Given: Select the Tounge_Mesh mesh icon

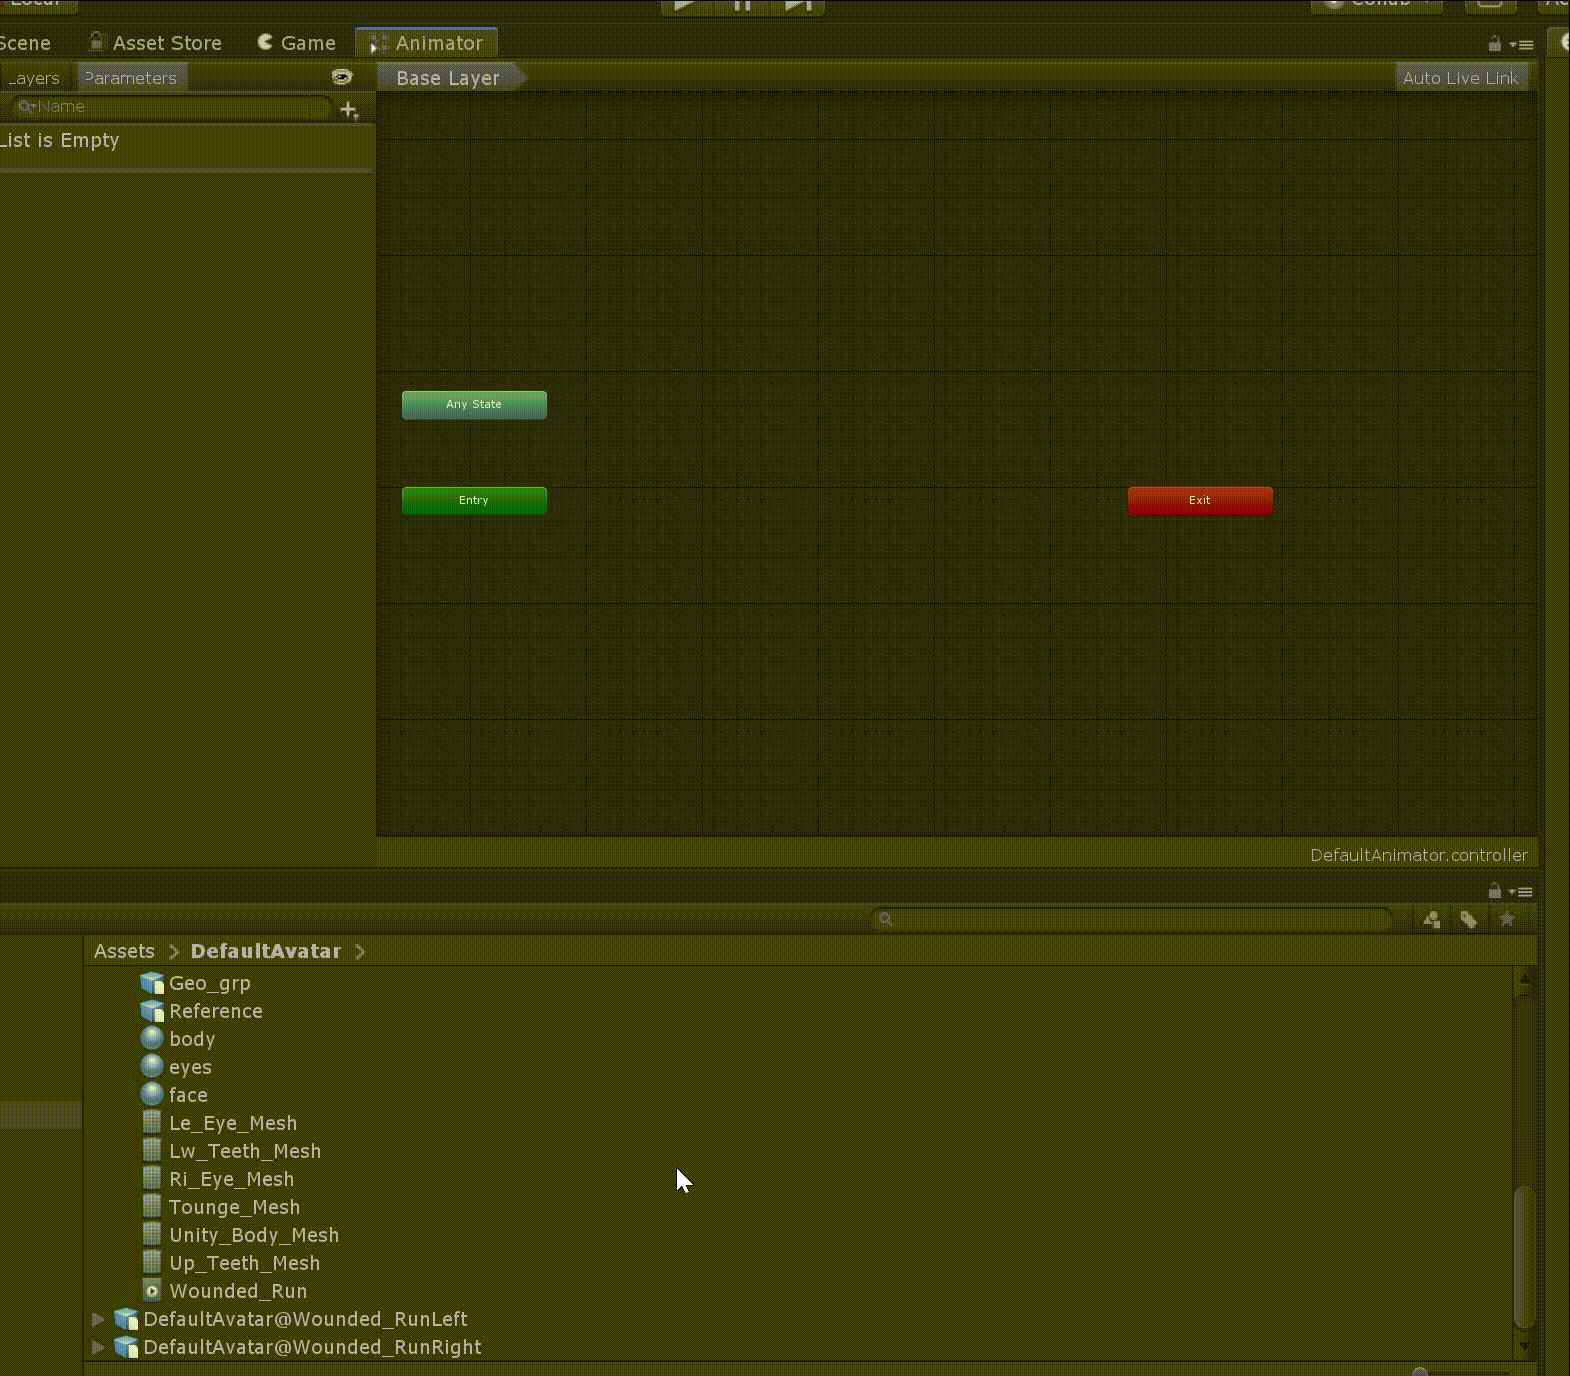Looking at the screenshot, I should [152, 1206].
